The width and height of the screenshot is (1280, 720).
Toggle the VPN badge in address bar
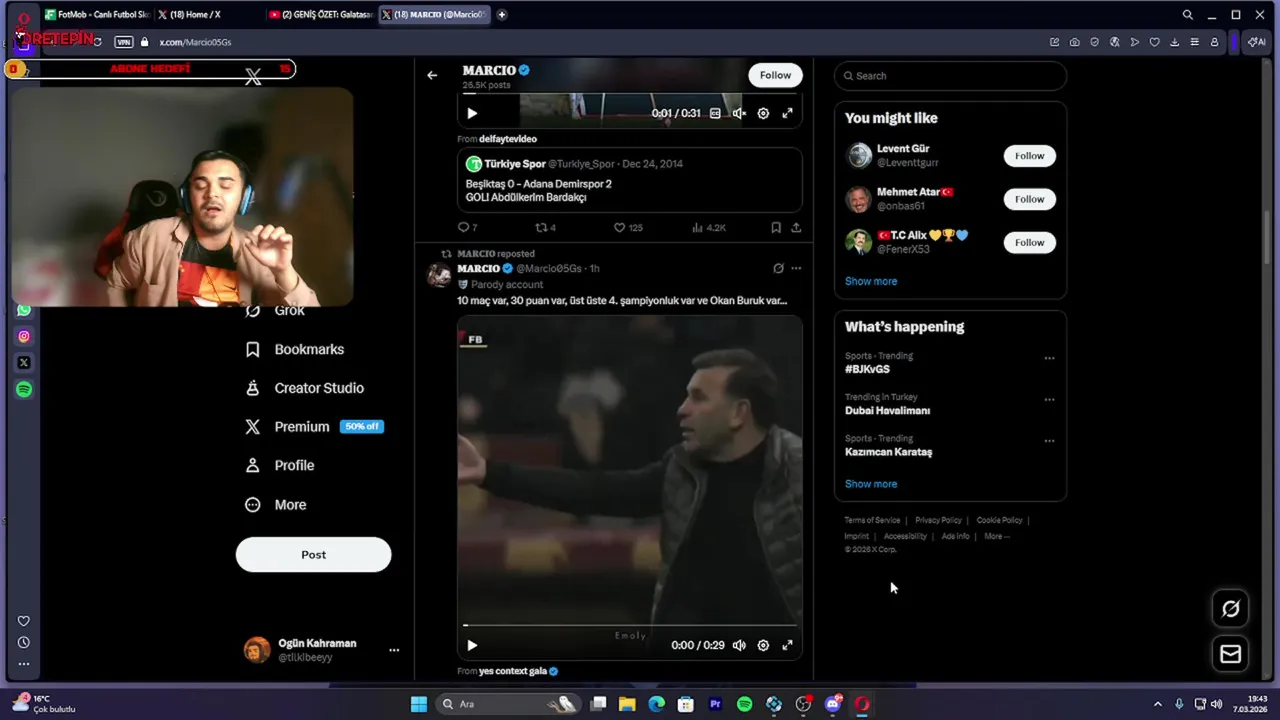pyautogui.click(x=124, y=42)
